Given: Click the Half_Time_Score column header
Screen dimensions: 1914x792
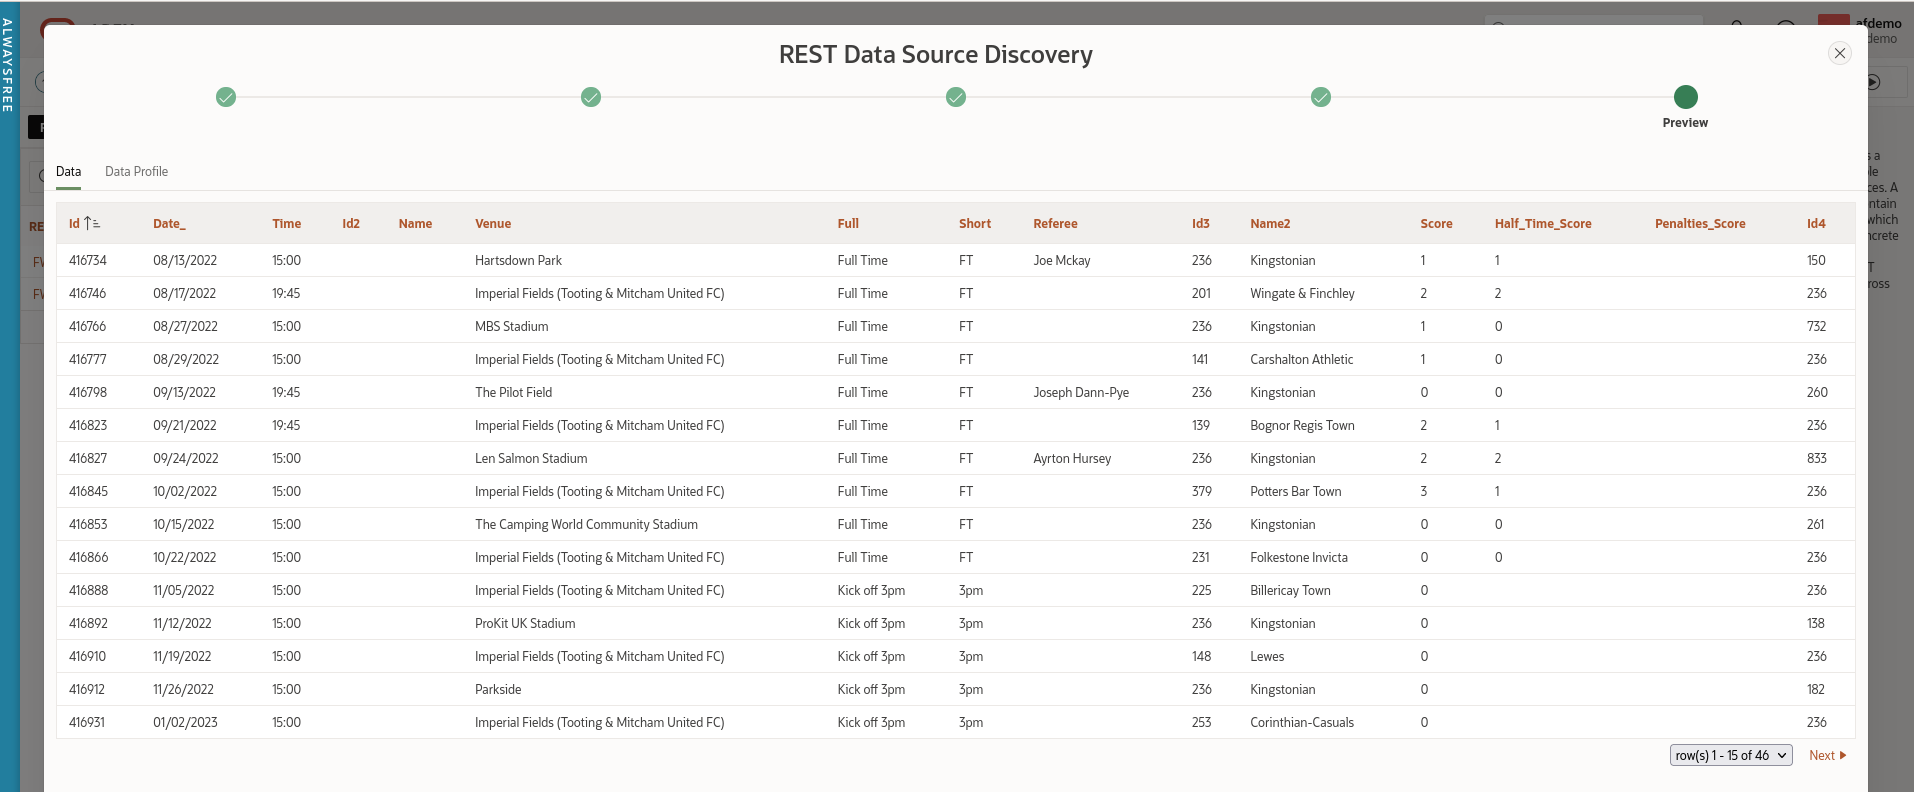Looking at the screenshot, I should 1542,224.
